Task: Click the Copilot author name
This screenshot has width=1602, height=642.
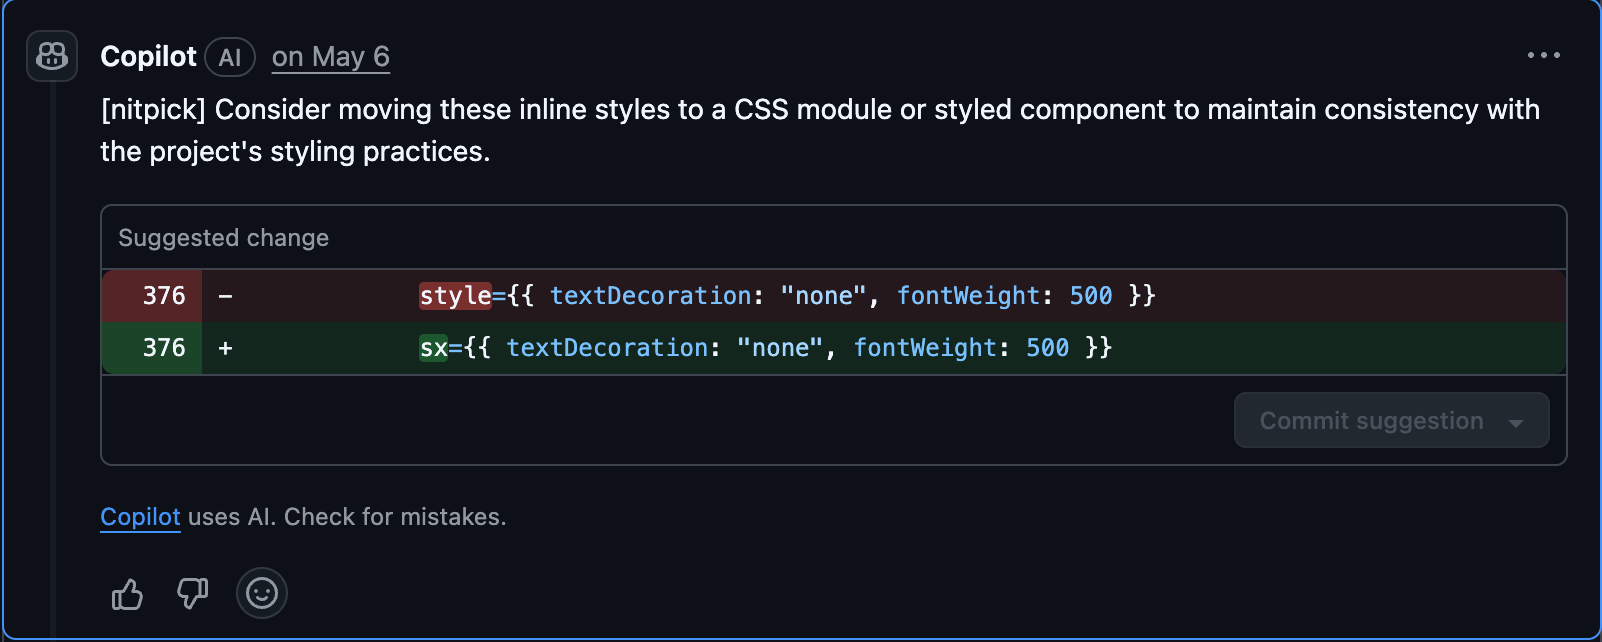Action: (148, 57)
